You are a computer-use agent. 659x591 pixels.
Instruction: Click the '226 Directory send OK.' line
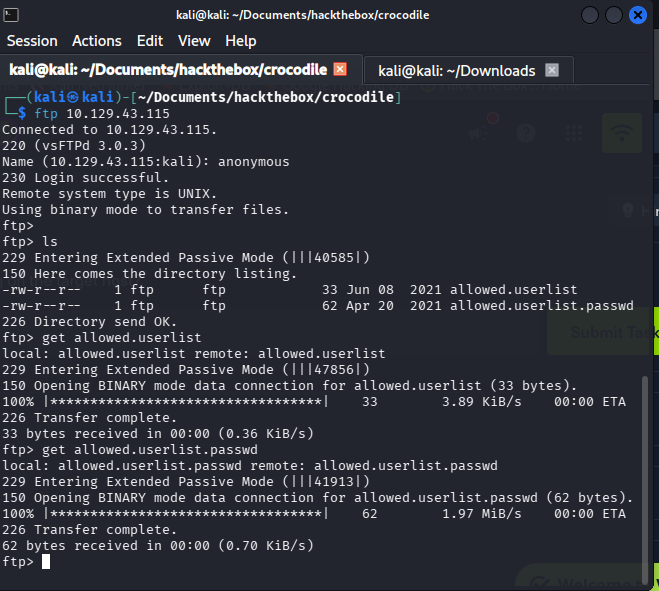[x=90, y=322]
